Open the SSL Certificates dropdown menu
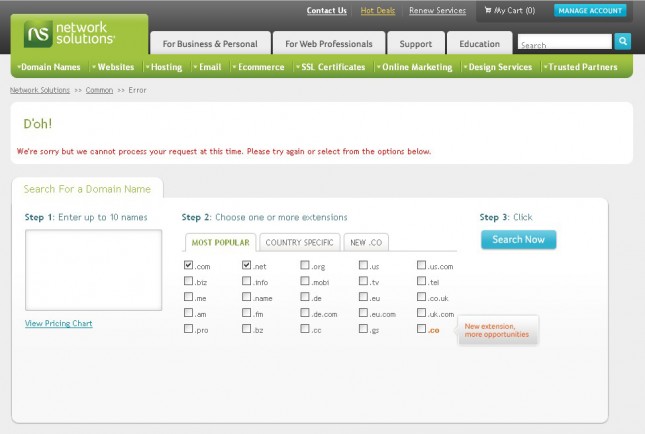Screen dimensions: 645x434 tap(333, 67)
